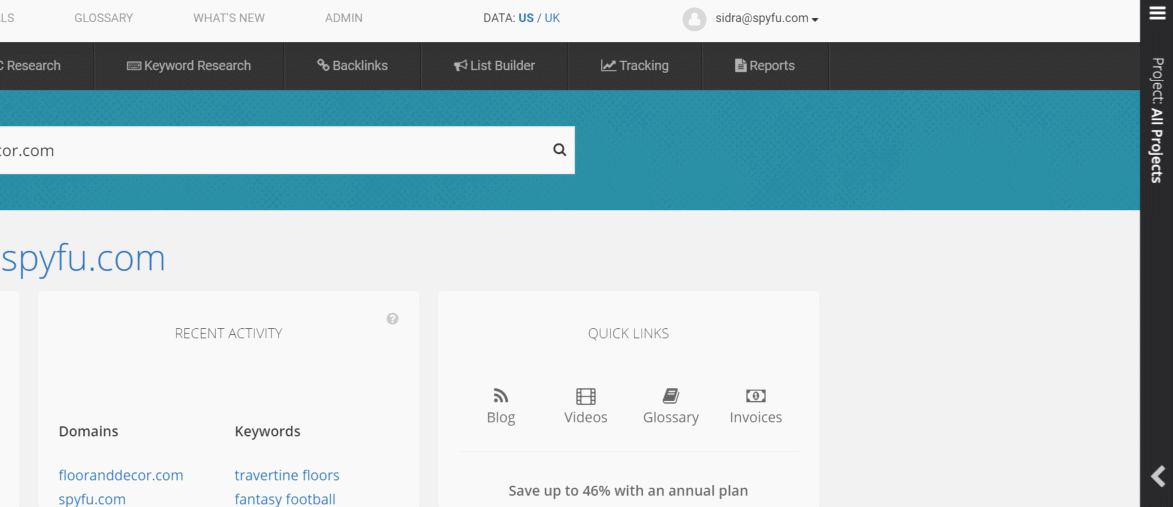This screenshot has width=1173, height=507.
Task: Switch data to UK
Action: click(552, 18)
